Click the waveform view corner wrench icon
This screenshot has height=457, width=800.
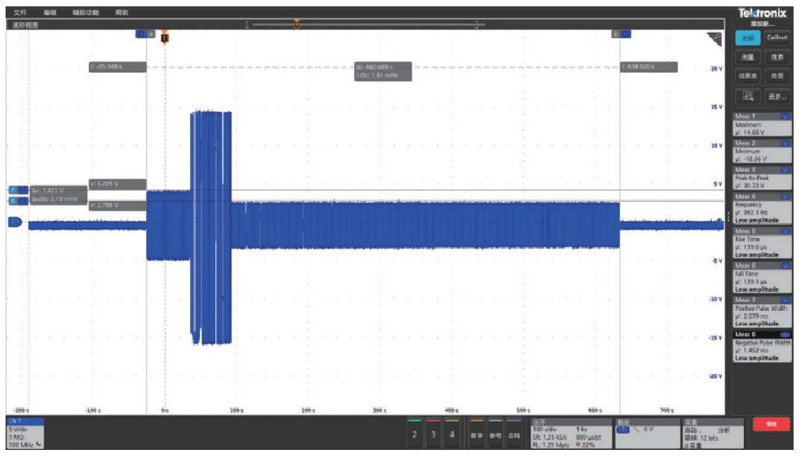point(714,39)
